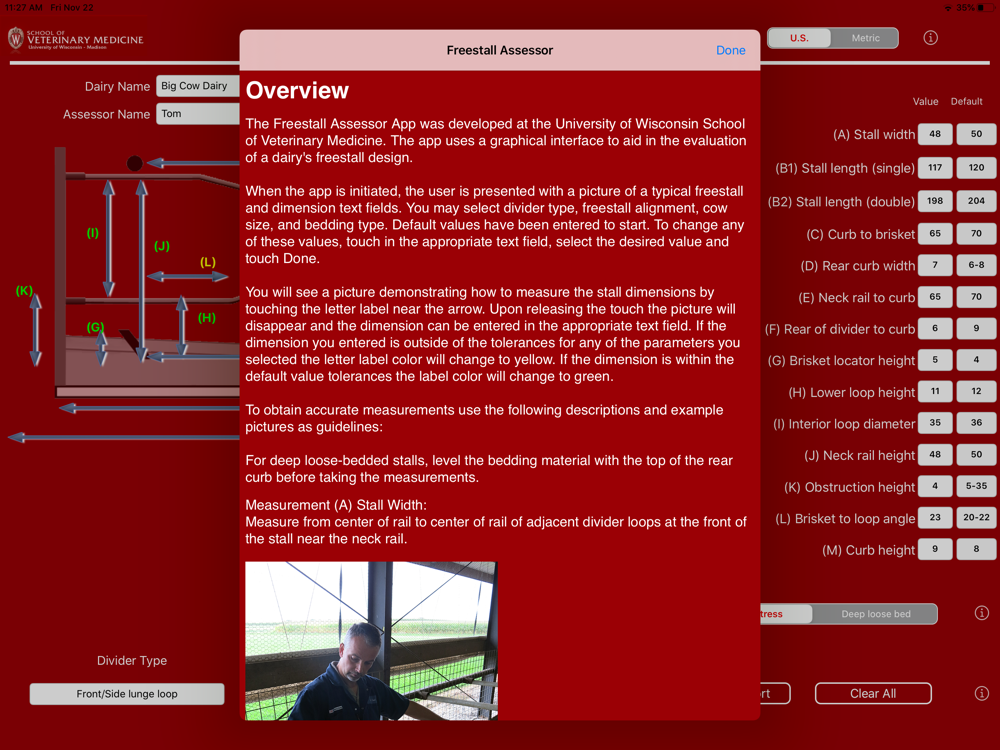This screenshot has width=1000, height=750.
Task: Open the Front/Side lunge loop divider selector
Action: [x=127, y=694]
